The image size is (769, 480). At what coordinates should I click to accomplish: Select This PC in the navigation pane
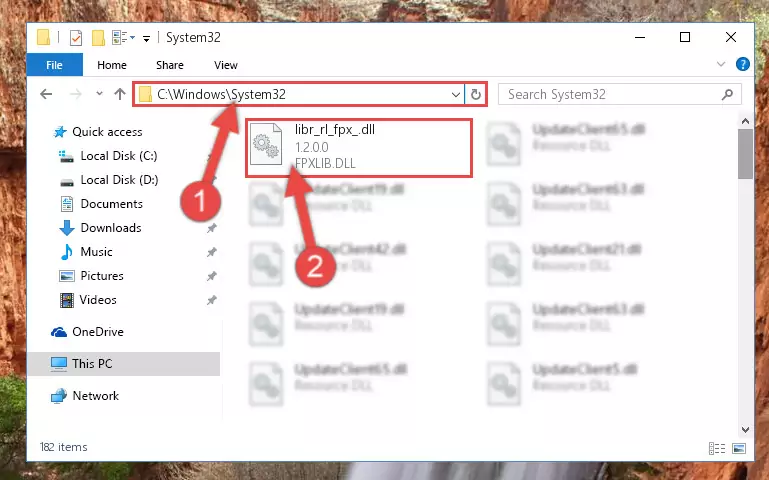click(x=124, y=364)
